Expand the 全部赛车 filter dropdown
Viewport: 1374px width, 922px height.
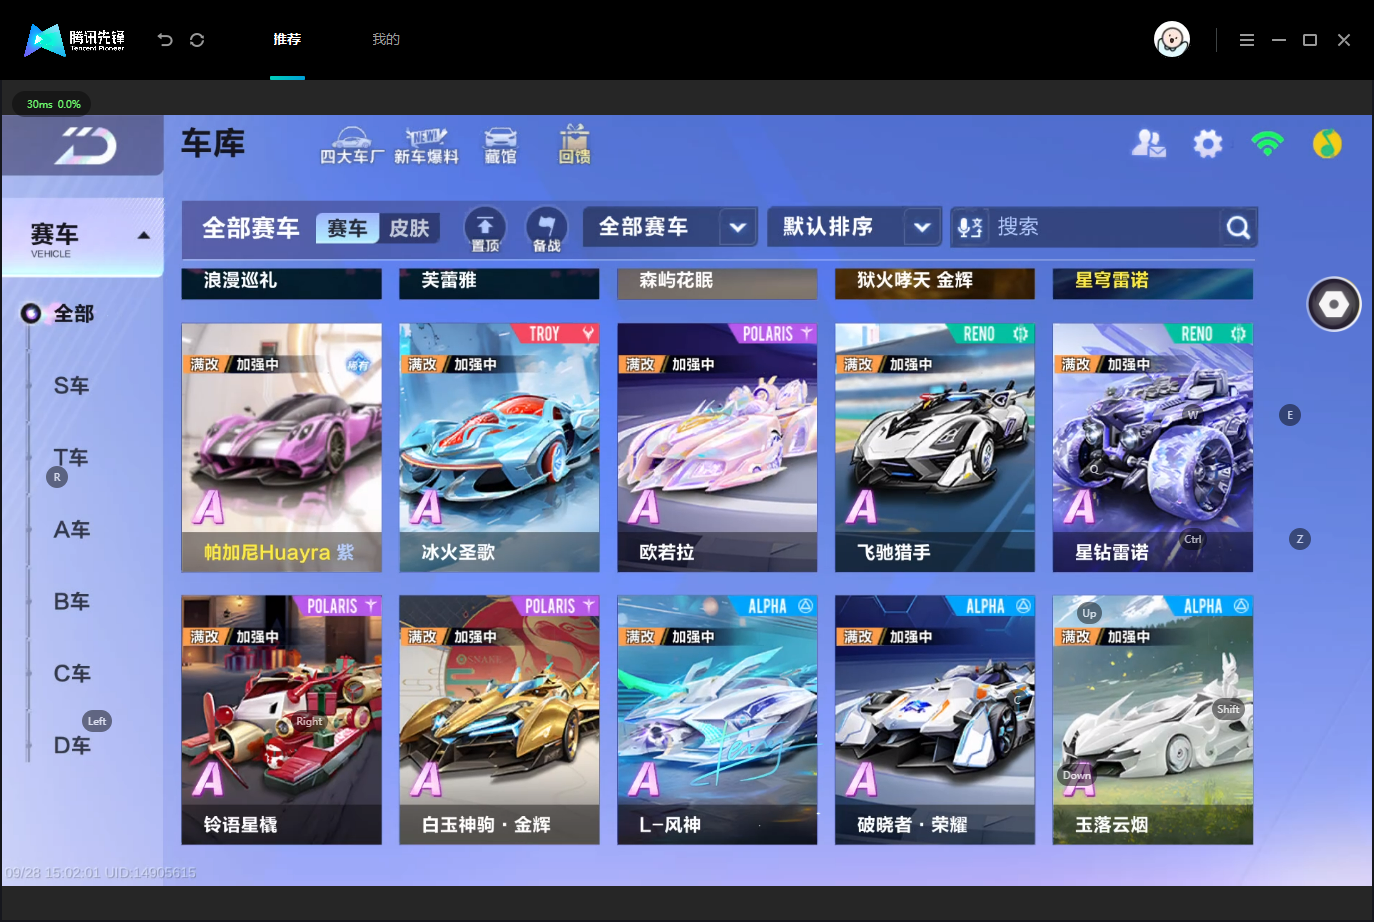click(669, 227)
